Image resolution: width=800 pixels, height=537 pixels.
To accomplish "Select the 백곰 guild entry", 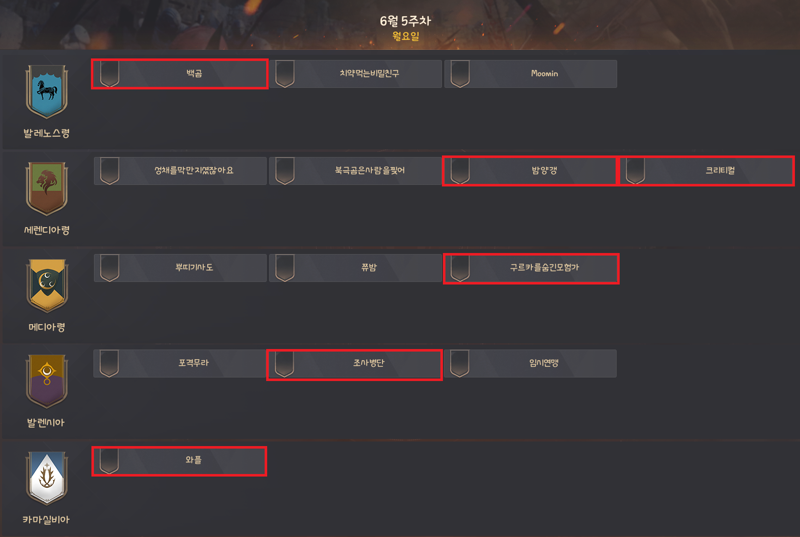I will click(180, 74).
